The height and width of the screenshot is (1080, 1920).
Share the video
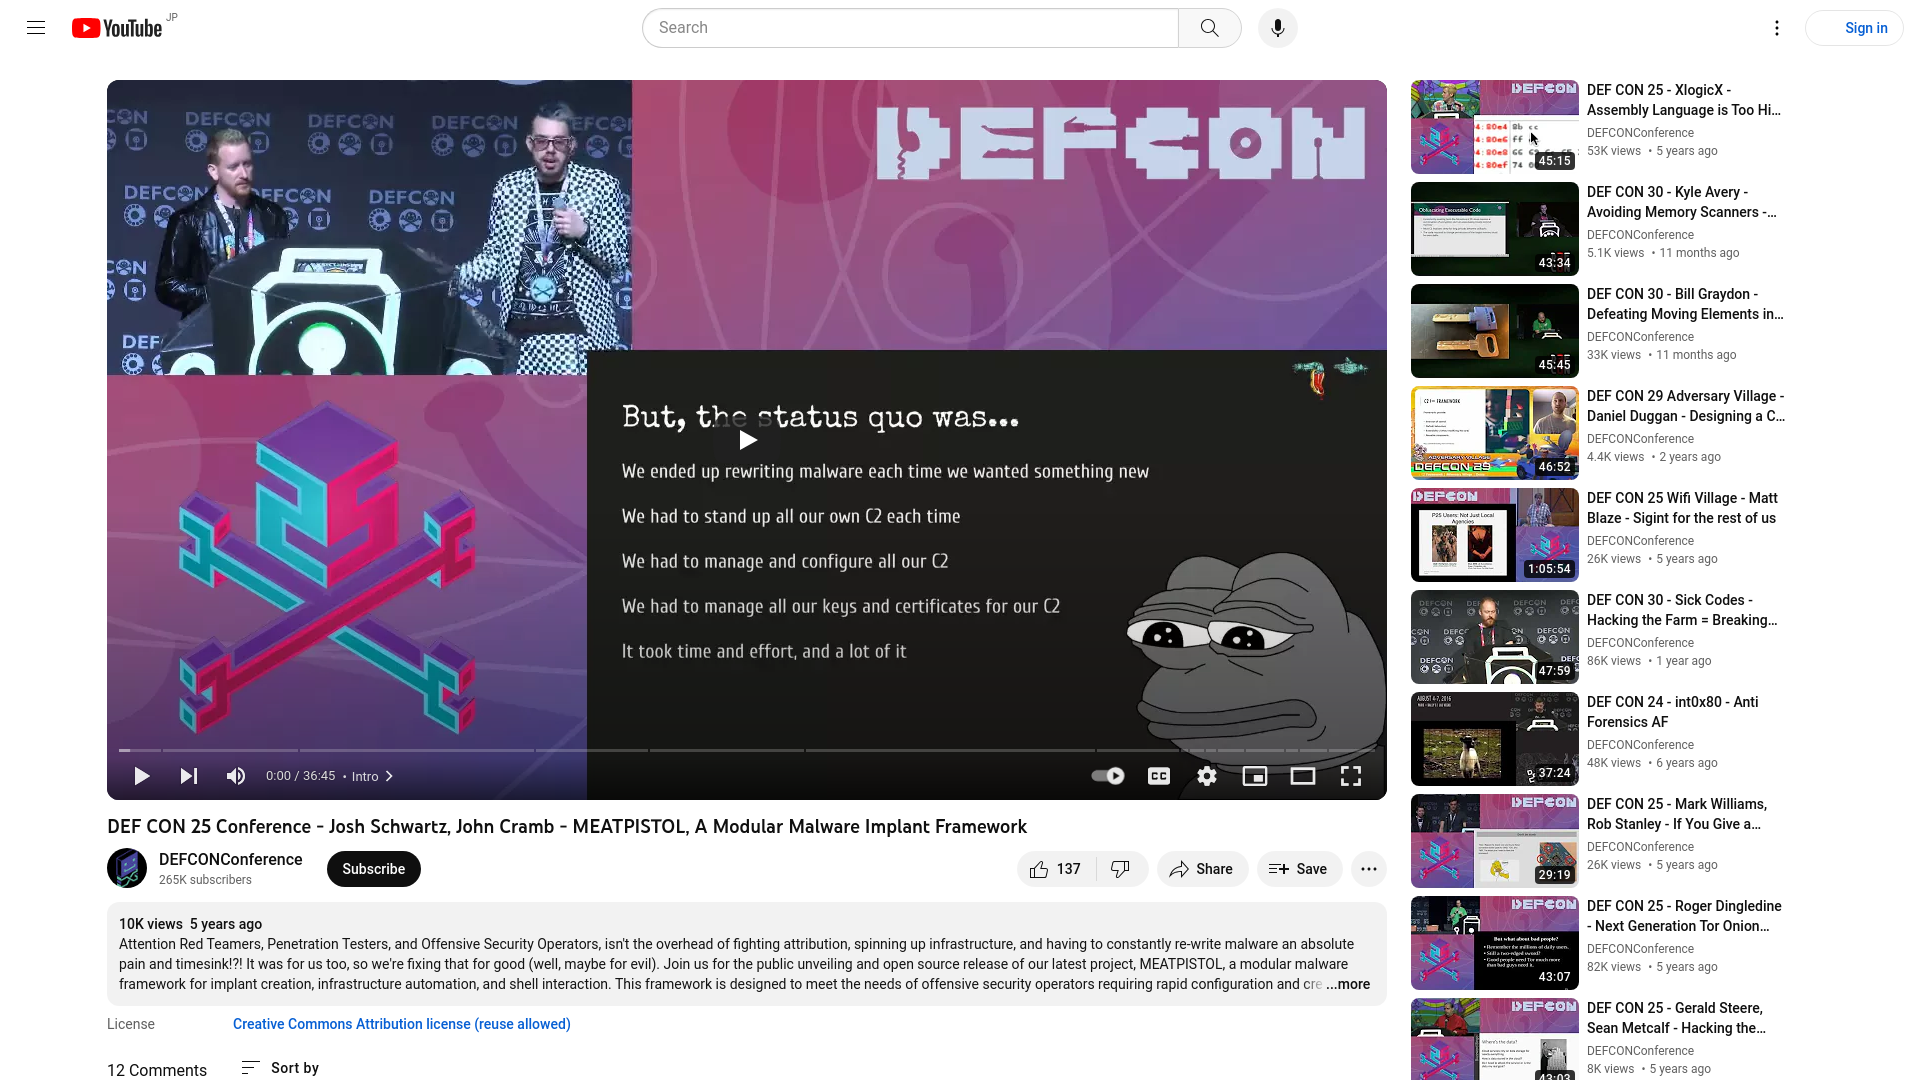coord(1202,869)
